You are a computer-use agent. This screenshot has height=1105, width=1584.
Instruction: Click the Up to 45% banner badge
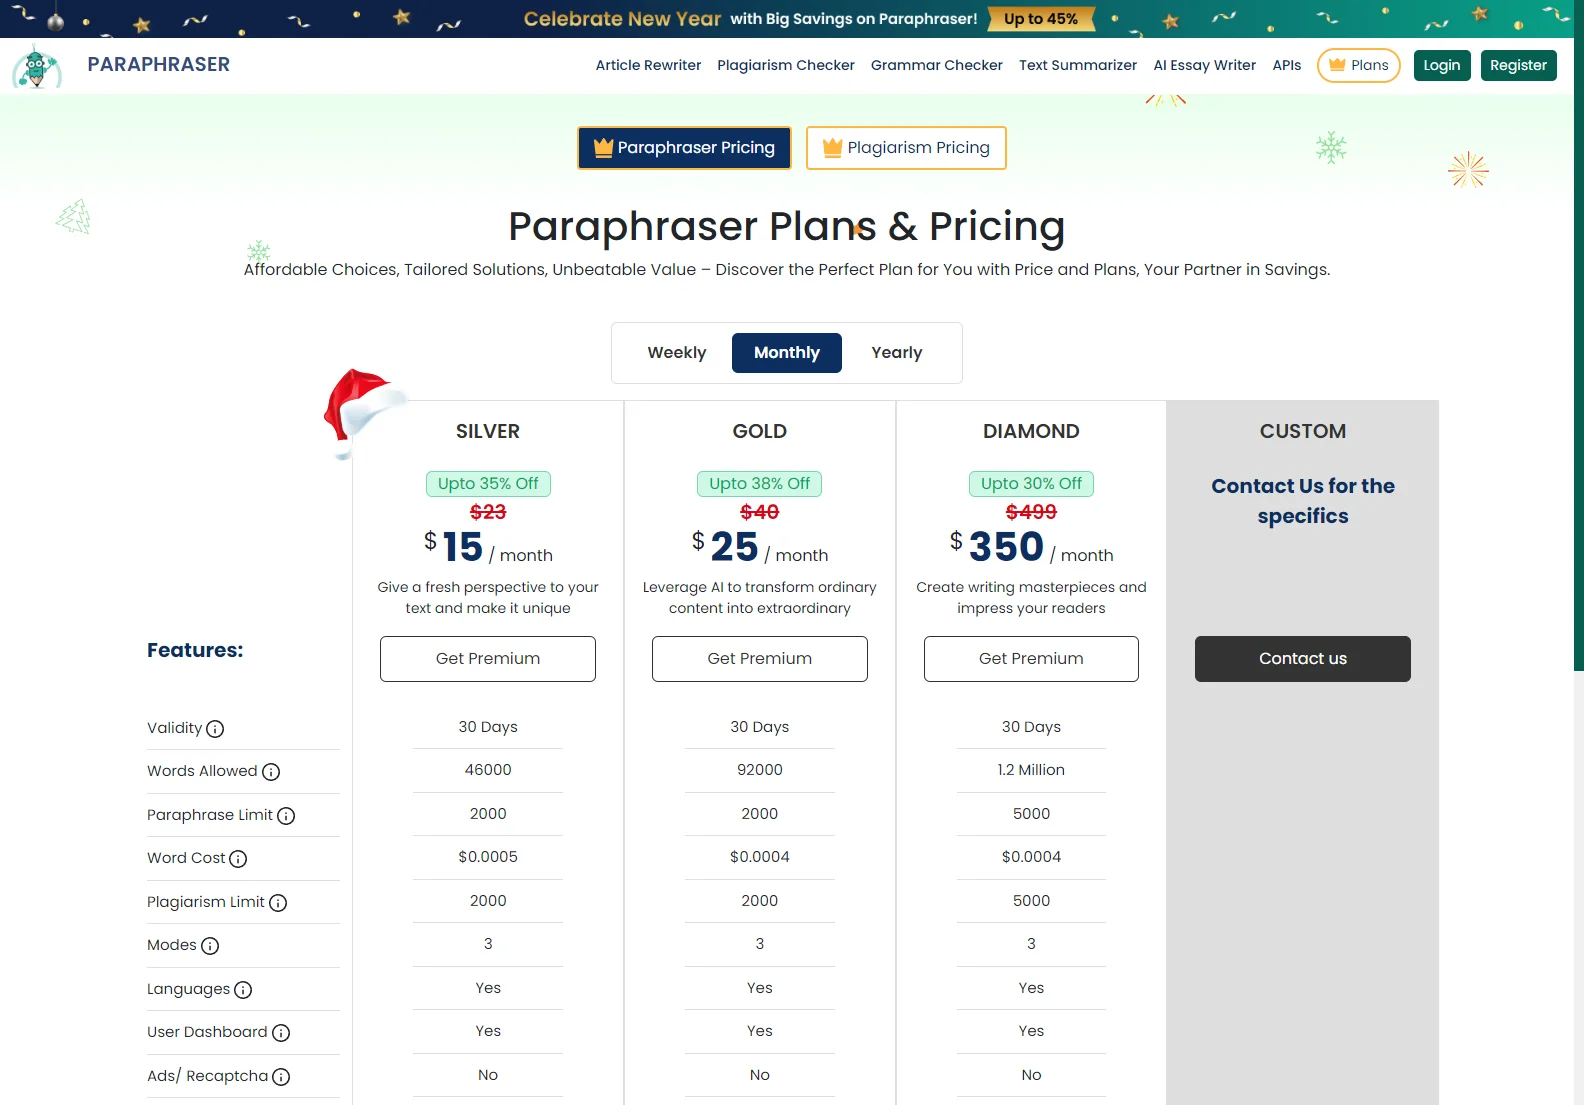click(x=1041, y=19)
